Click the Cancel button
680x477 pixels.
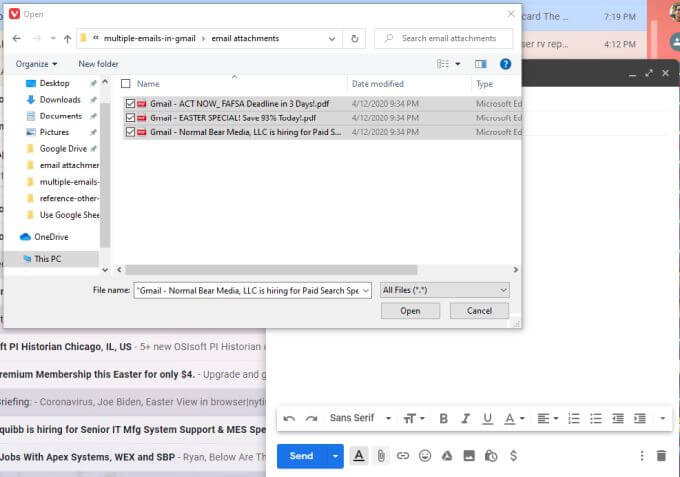(x=479, y=311)
